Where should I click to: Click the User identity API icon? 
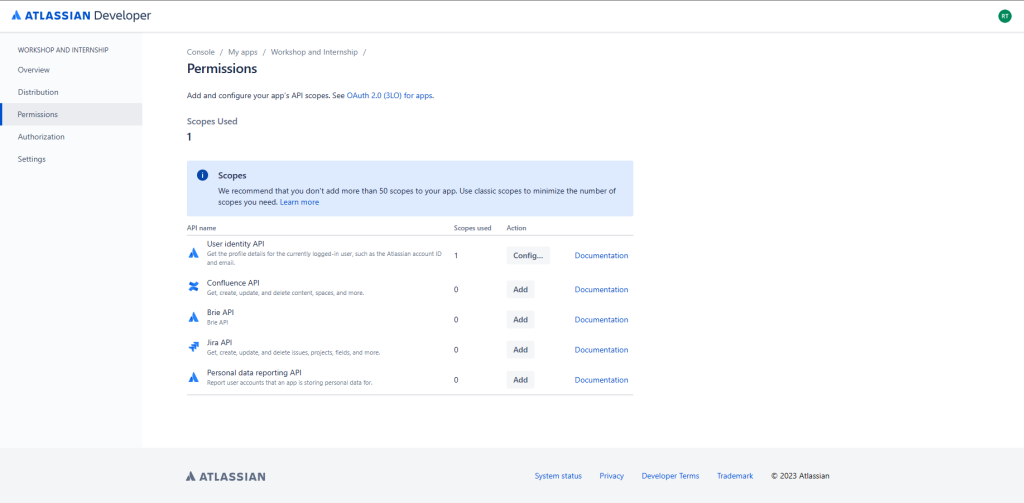coord(194,253)
